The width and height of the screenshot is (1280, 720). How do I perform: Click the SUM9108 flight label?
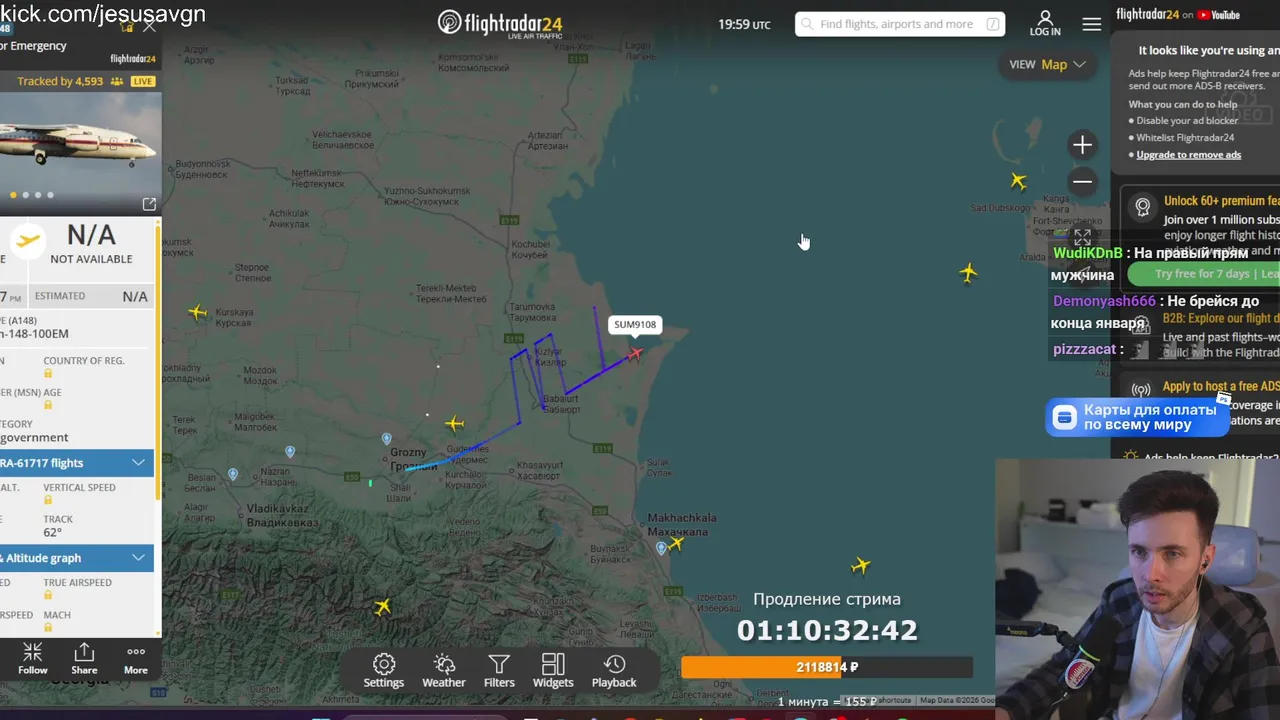point(635,325)
